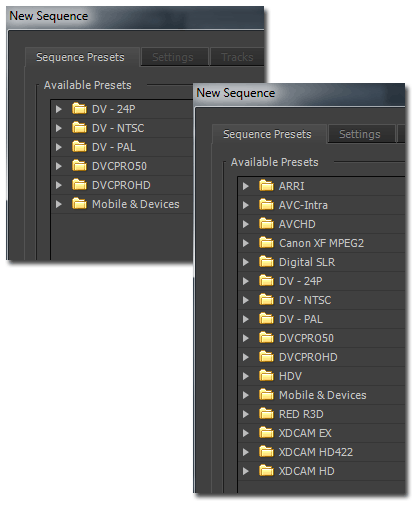
Task: Click the XDCAM HD folder icon
Action: coord(266,470)
